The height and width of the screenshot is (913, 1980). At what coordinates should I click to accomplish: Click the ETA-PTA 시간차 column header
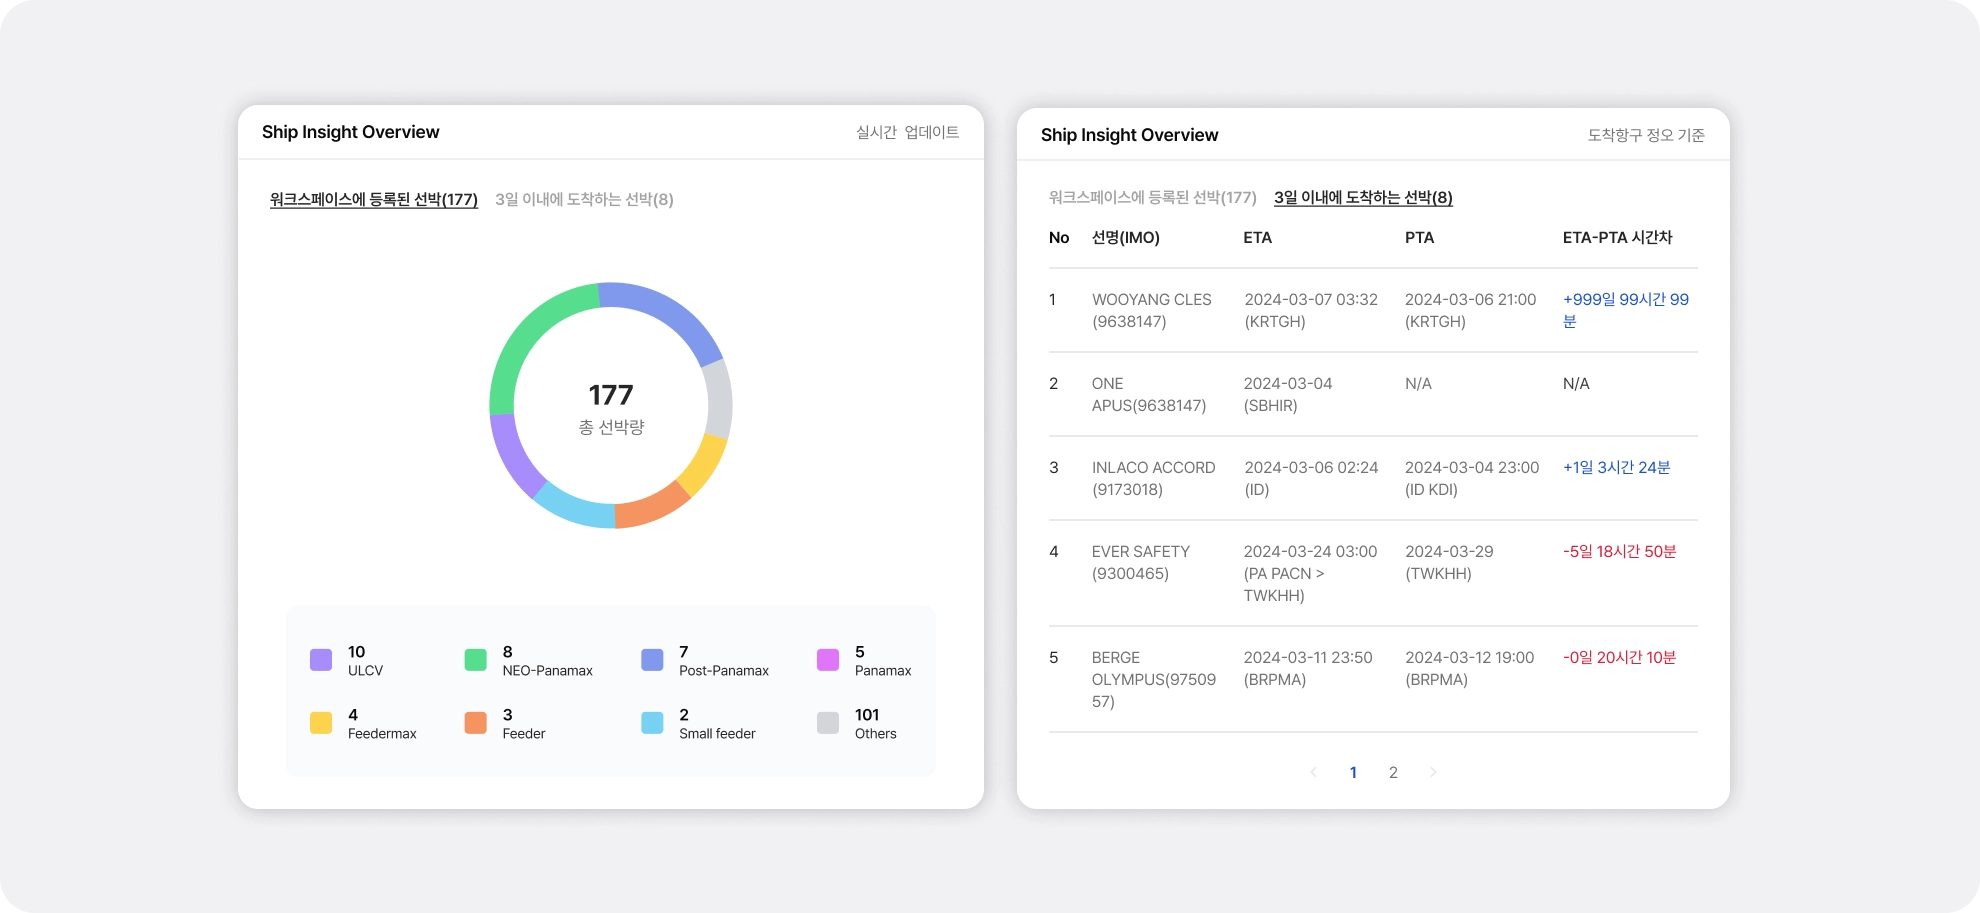(1617, 237)
